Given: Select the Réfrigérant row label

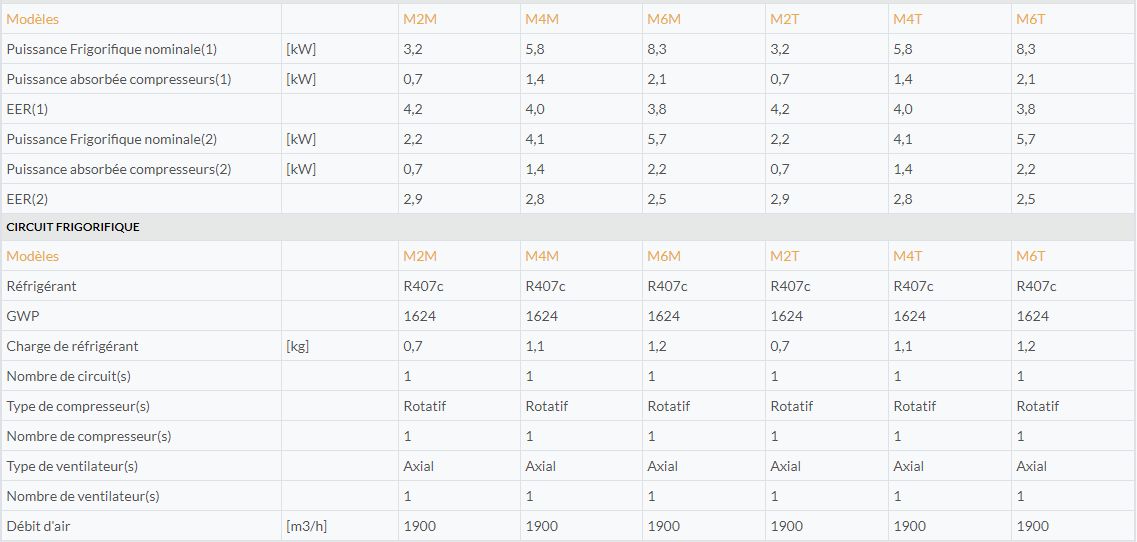Looking at the screenshot, I should (42, 286).
